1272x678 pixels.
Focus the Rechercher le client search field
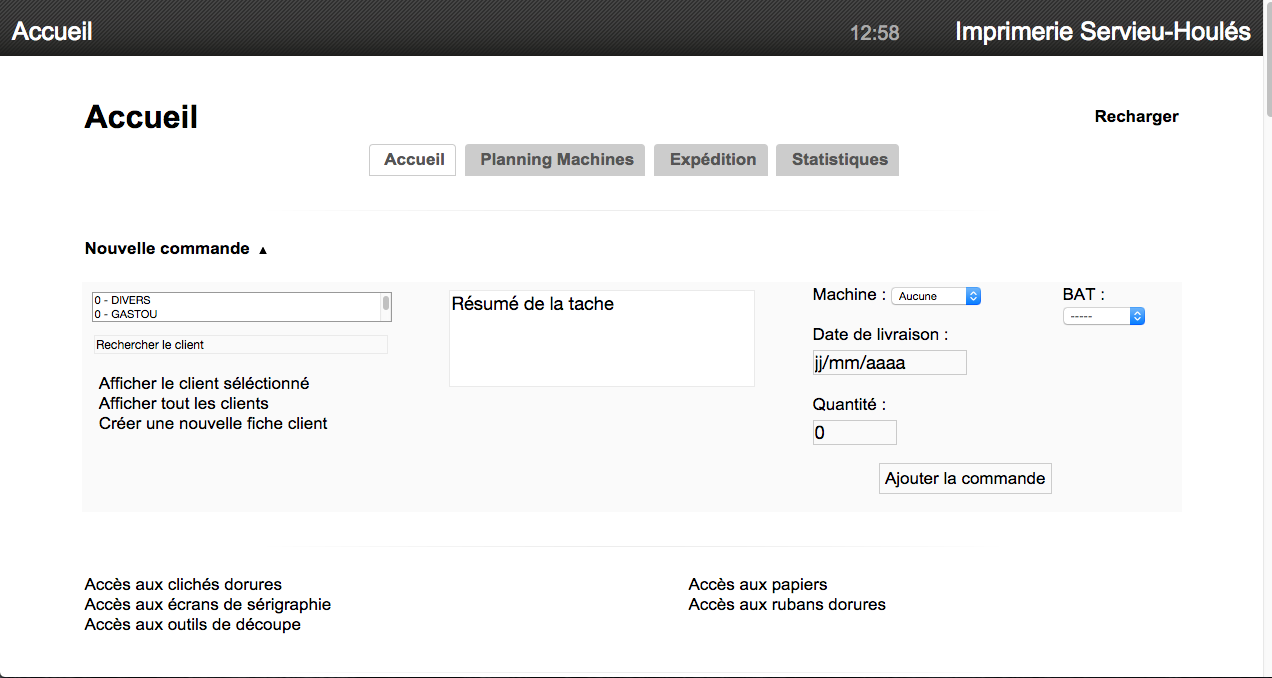click(x=240, y=345)
